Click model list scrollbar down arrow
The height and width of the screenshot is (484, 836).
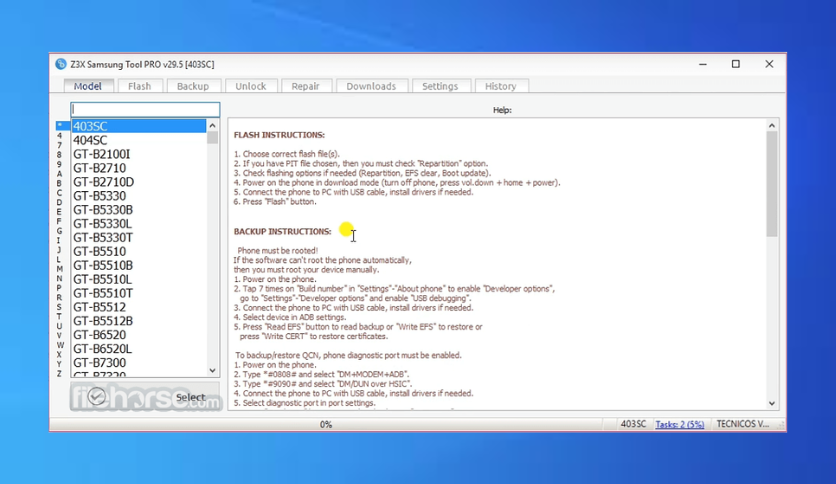click(x=212, y=370)
